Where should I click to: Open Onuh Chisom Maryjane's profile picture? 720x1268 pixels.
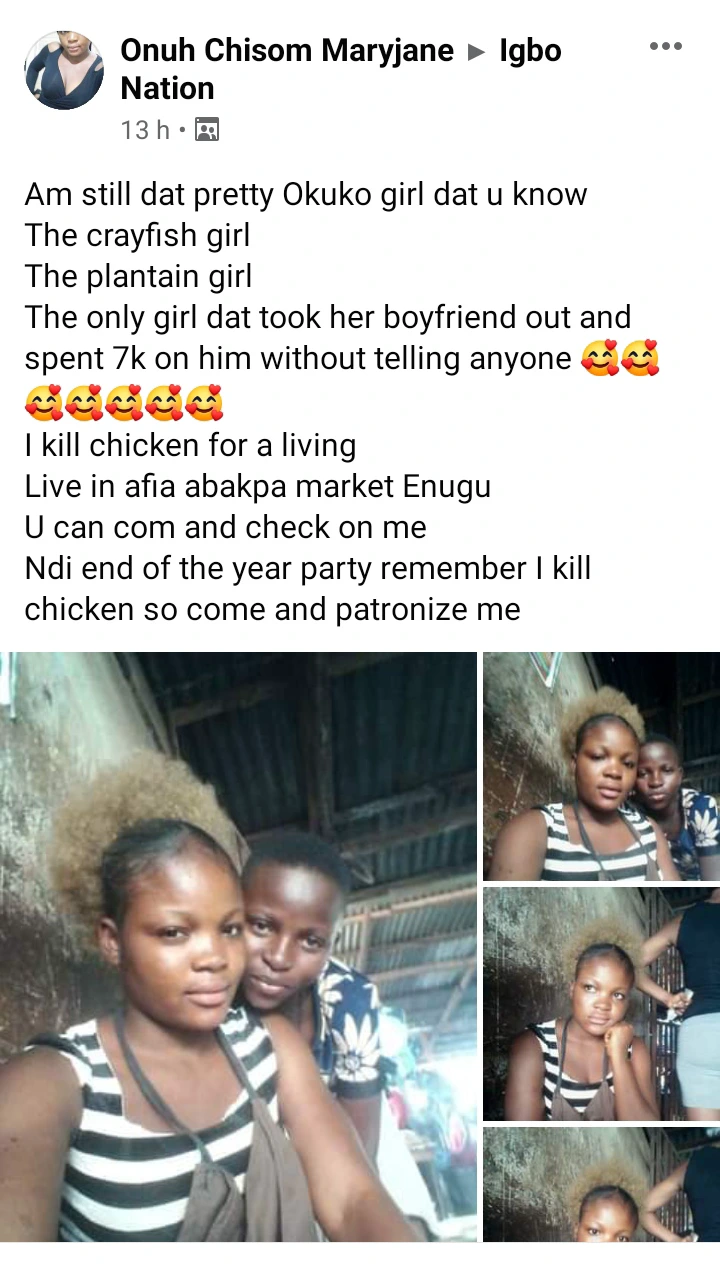[x=64, y=69]
